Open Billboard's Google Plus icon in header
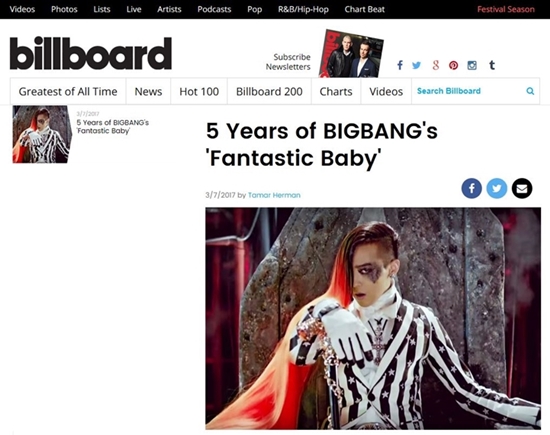The width and height of the screenshot is (550, 435). pyautogui.click(x=436, y=65)
